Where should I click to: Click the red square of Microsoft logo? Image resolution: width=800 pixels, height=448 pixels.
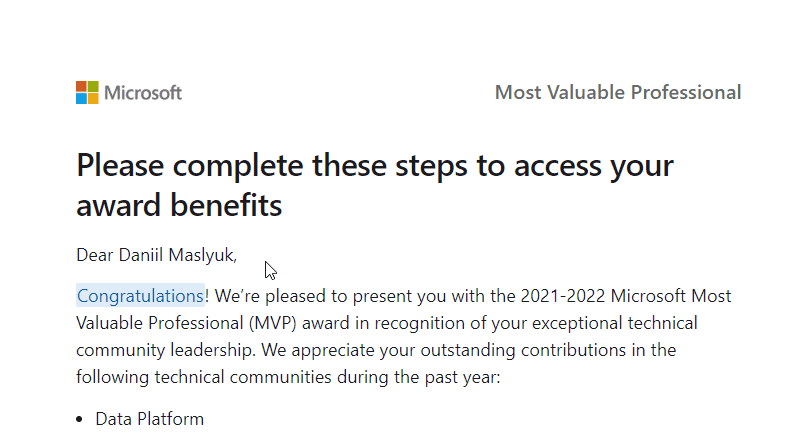click(81, 86)
